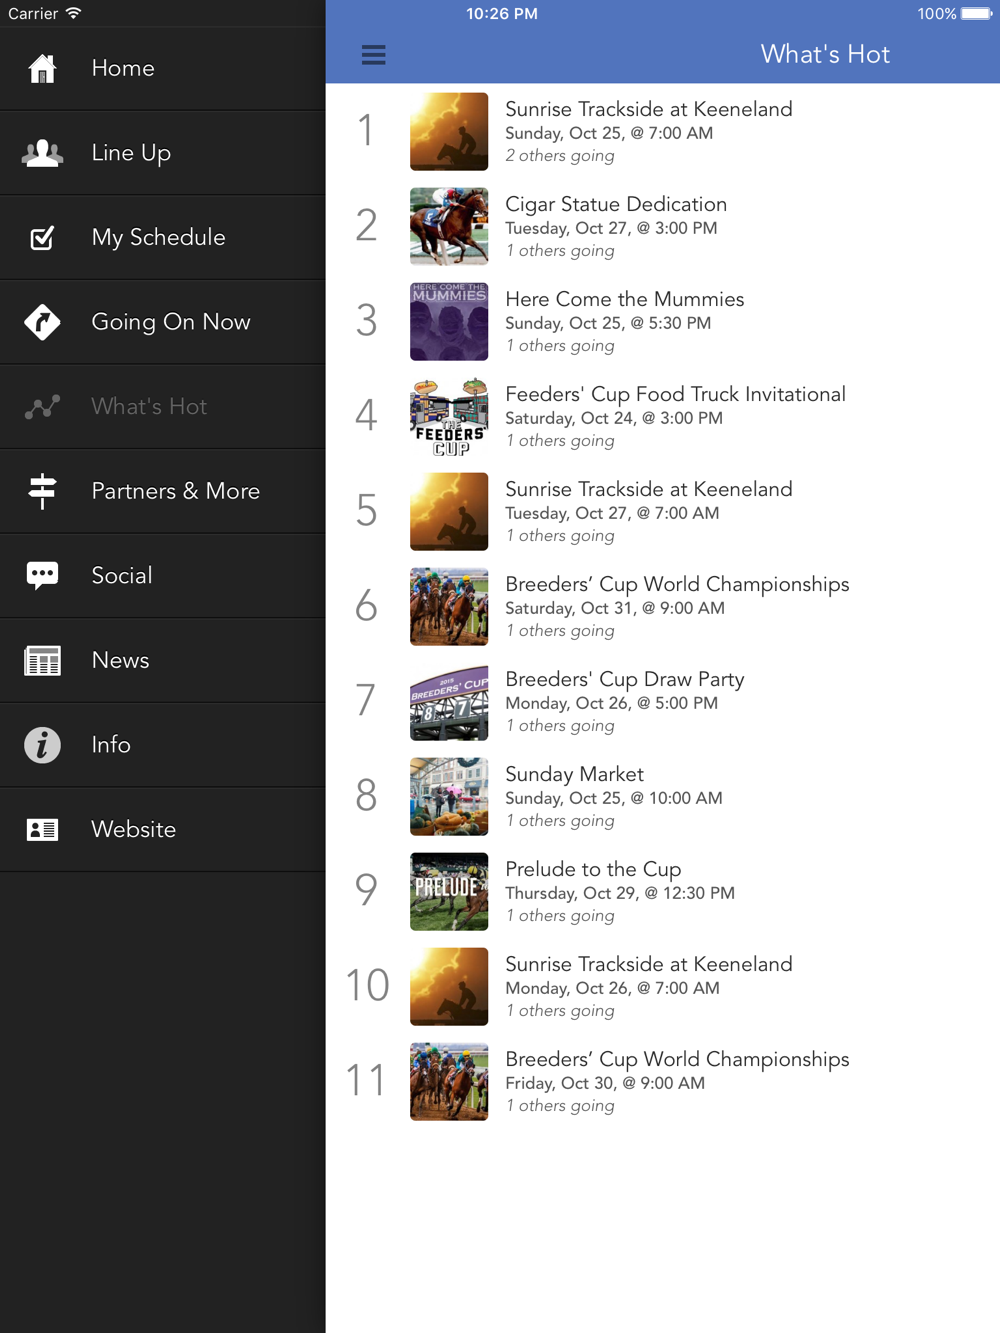Tap the Social speech bubble icon
The height and width of the screenshot is (1333, 1000).
click(x=42, y=576)
